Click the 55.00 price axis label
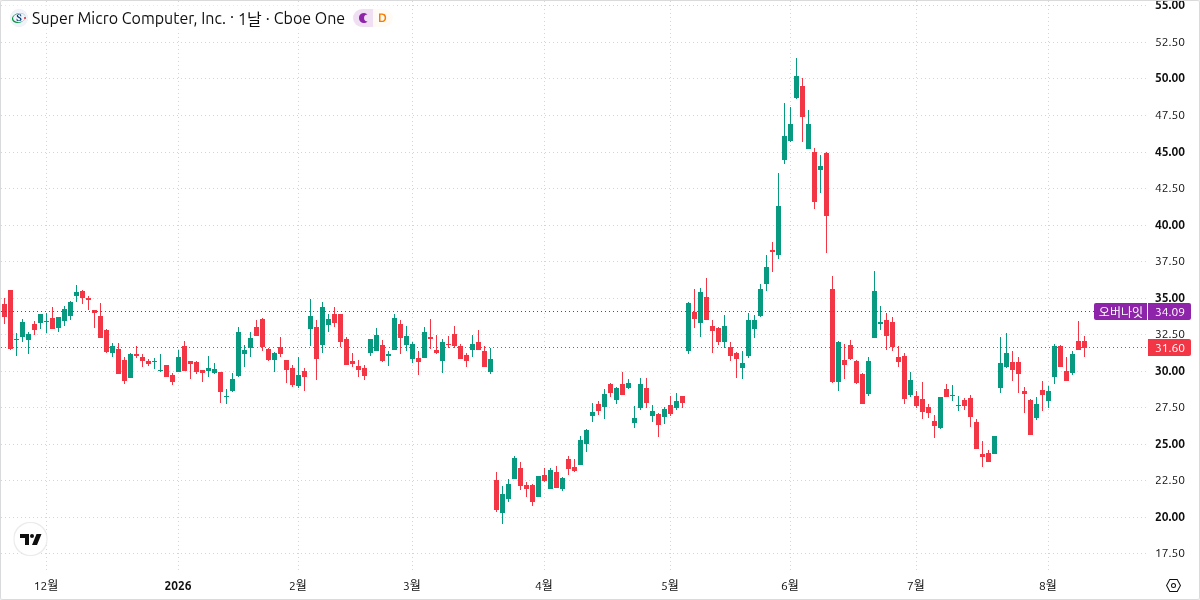The height and width of the screenshot is (600, 1200). click(x=1169, y=6)
